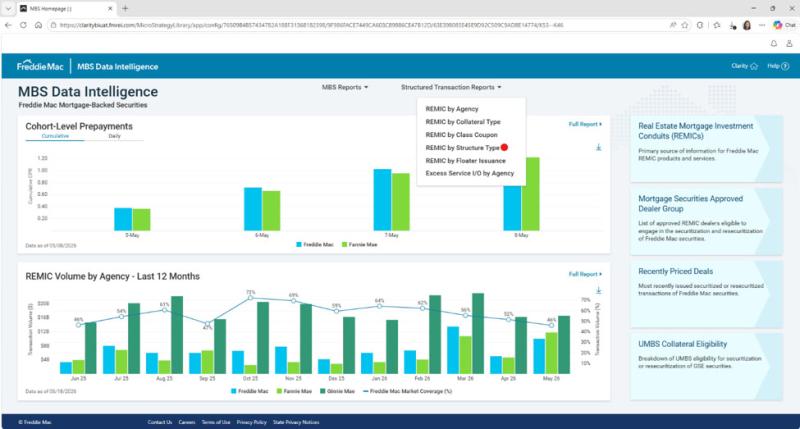Open Terms of Use footer link
This screenshot has width=800, height=429.
pos(216,422)
